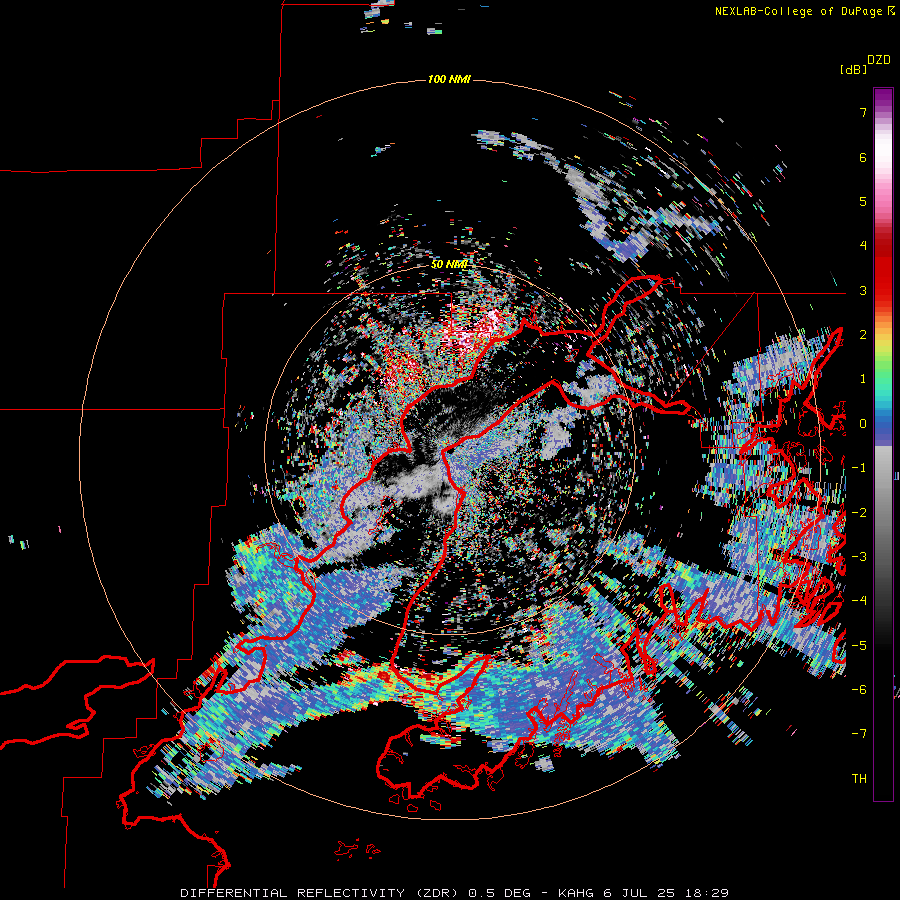The image size is (900, 900).
Task: Click the 5 value on the color scale
Action: coord(863,201)
